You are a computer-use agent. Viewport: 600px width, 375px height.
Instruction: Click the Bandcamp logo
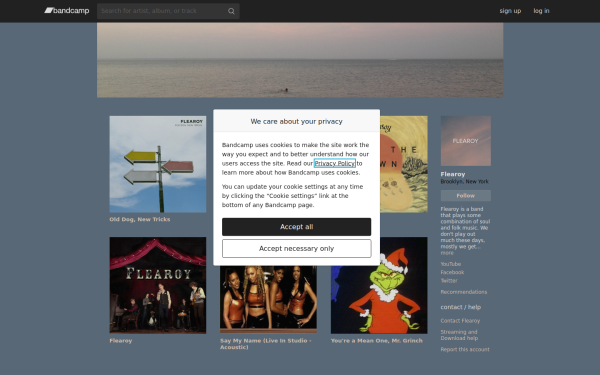pos(67,11)
